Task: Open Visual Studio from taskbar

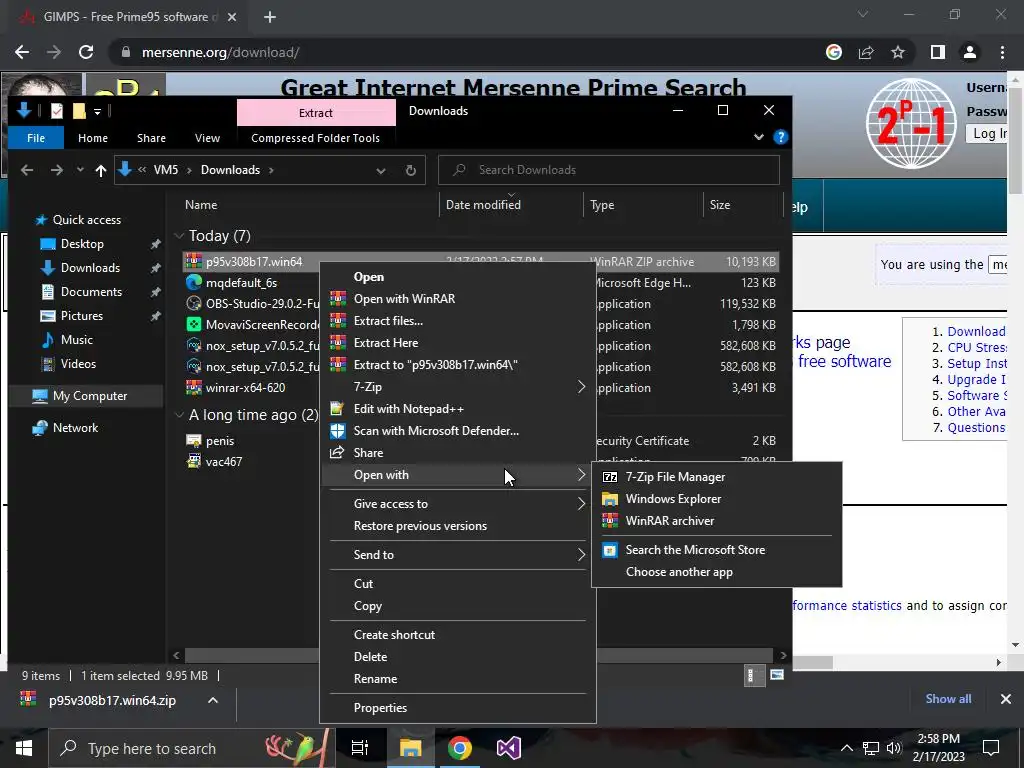Action: (509, 748)
